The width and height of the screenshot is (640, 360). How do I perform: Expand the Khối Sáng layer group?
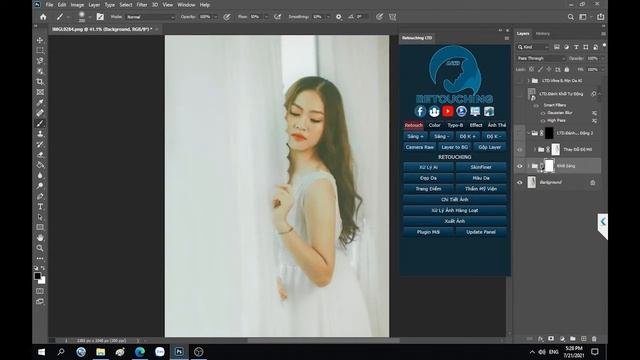pos(529,166)
